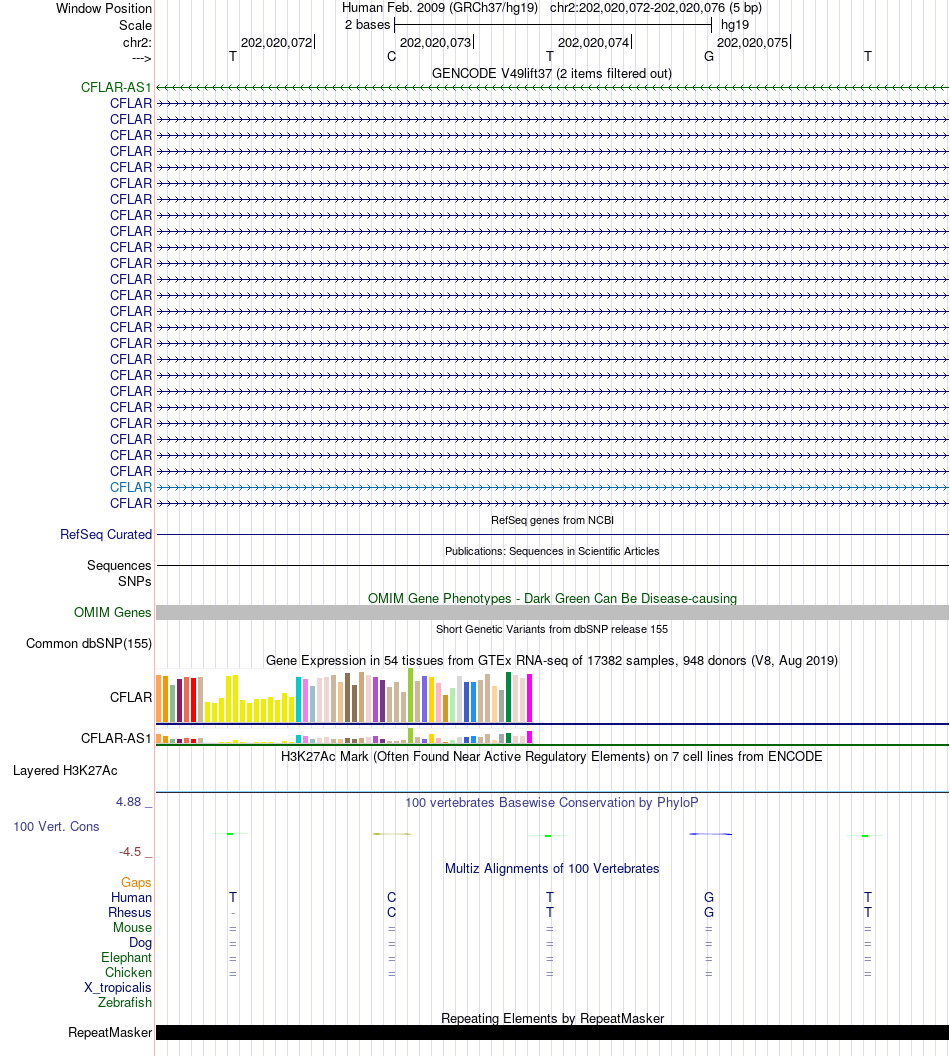The height and width of the screenshot is (1056, 950).
Task: Open the OMIM Gene Phenotypes track title
Action: click(x=552, y=598)
